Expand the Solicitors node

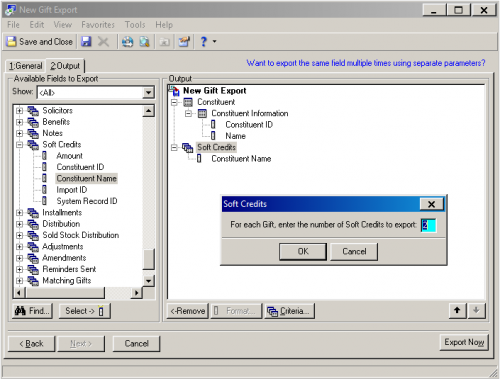19,110
